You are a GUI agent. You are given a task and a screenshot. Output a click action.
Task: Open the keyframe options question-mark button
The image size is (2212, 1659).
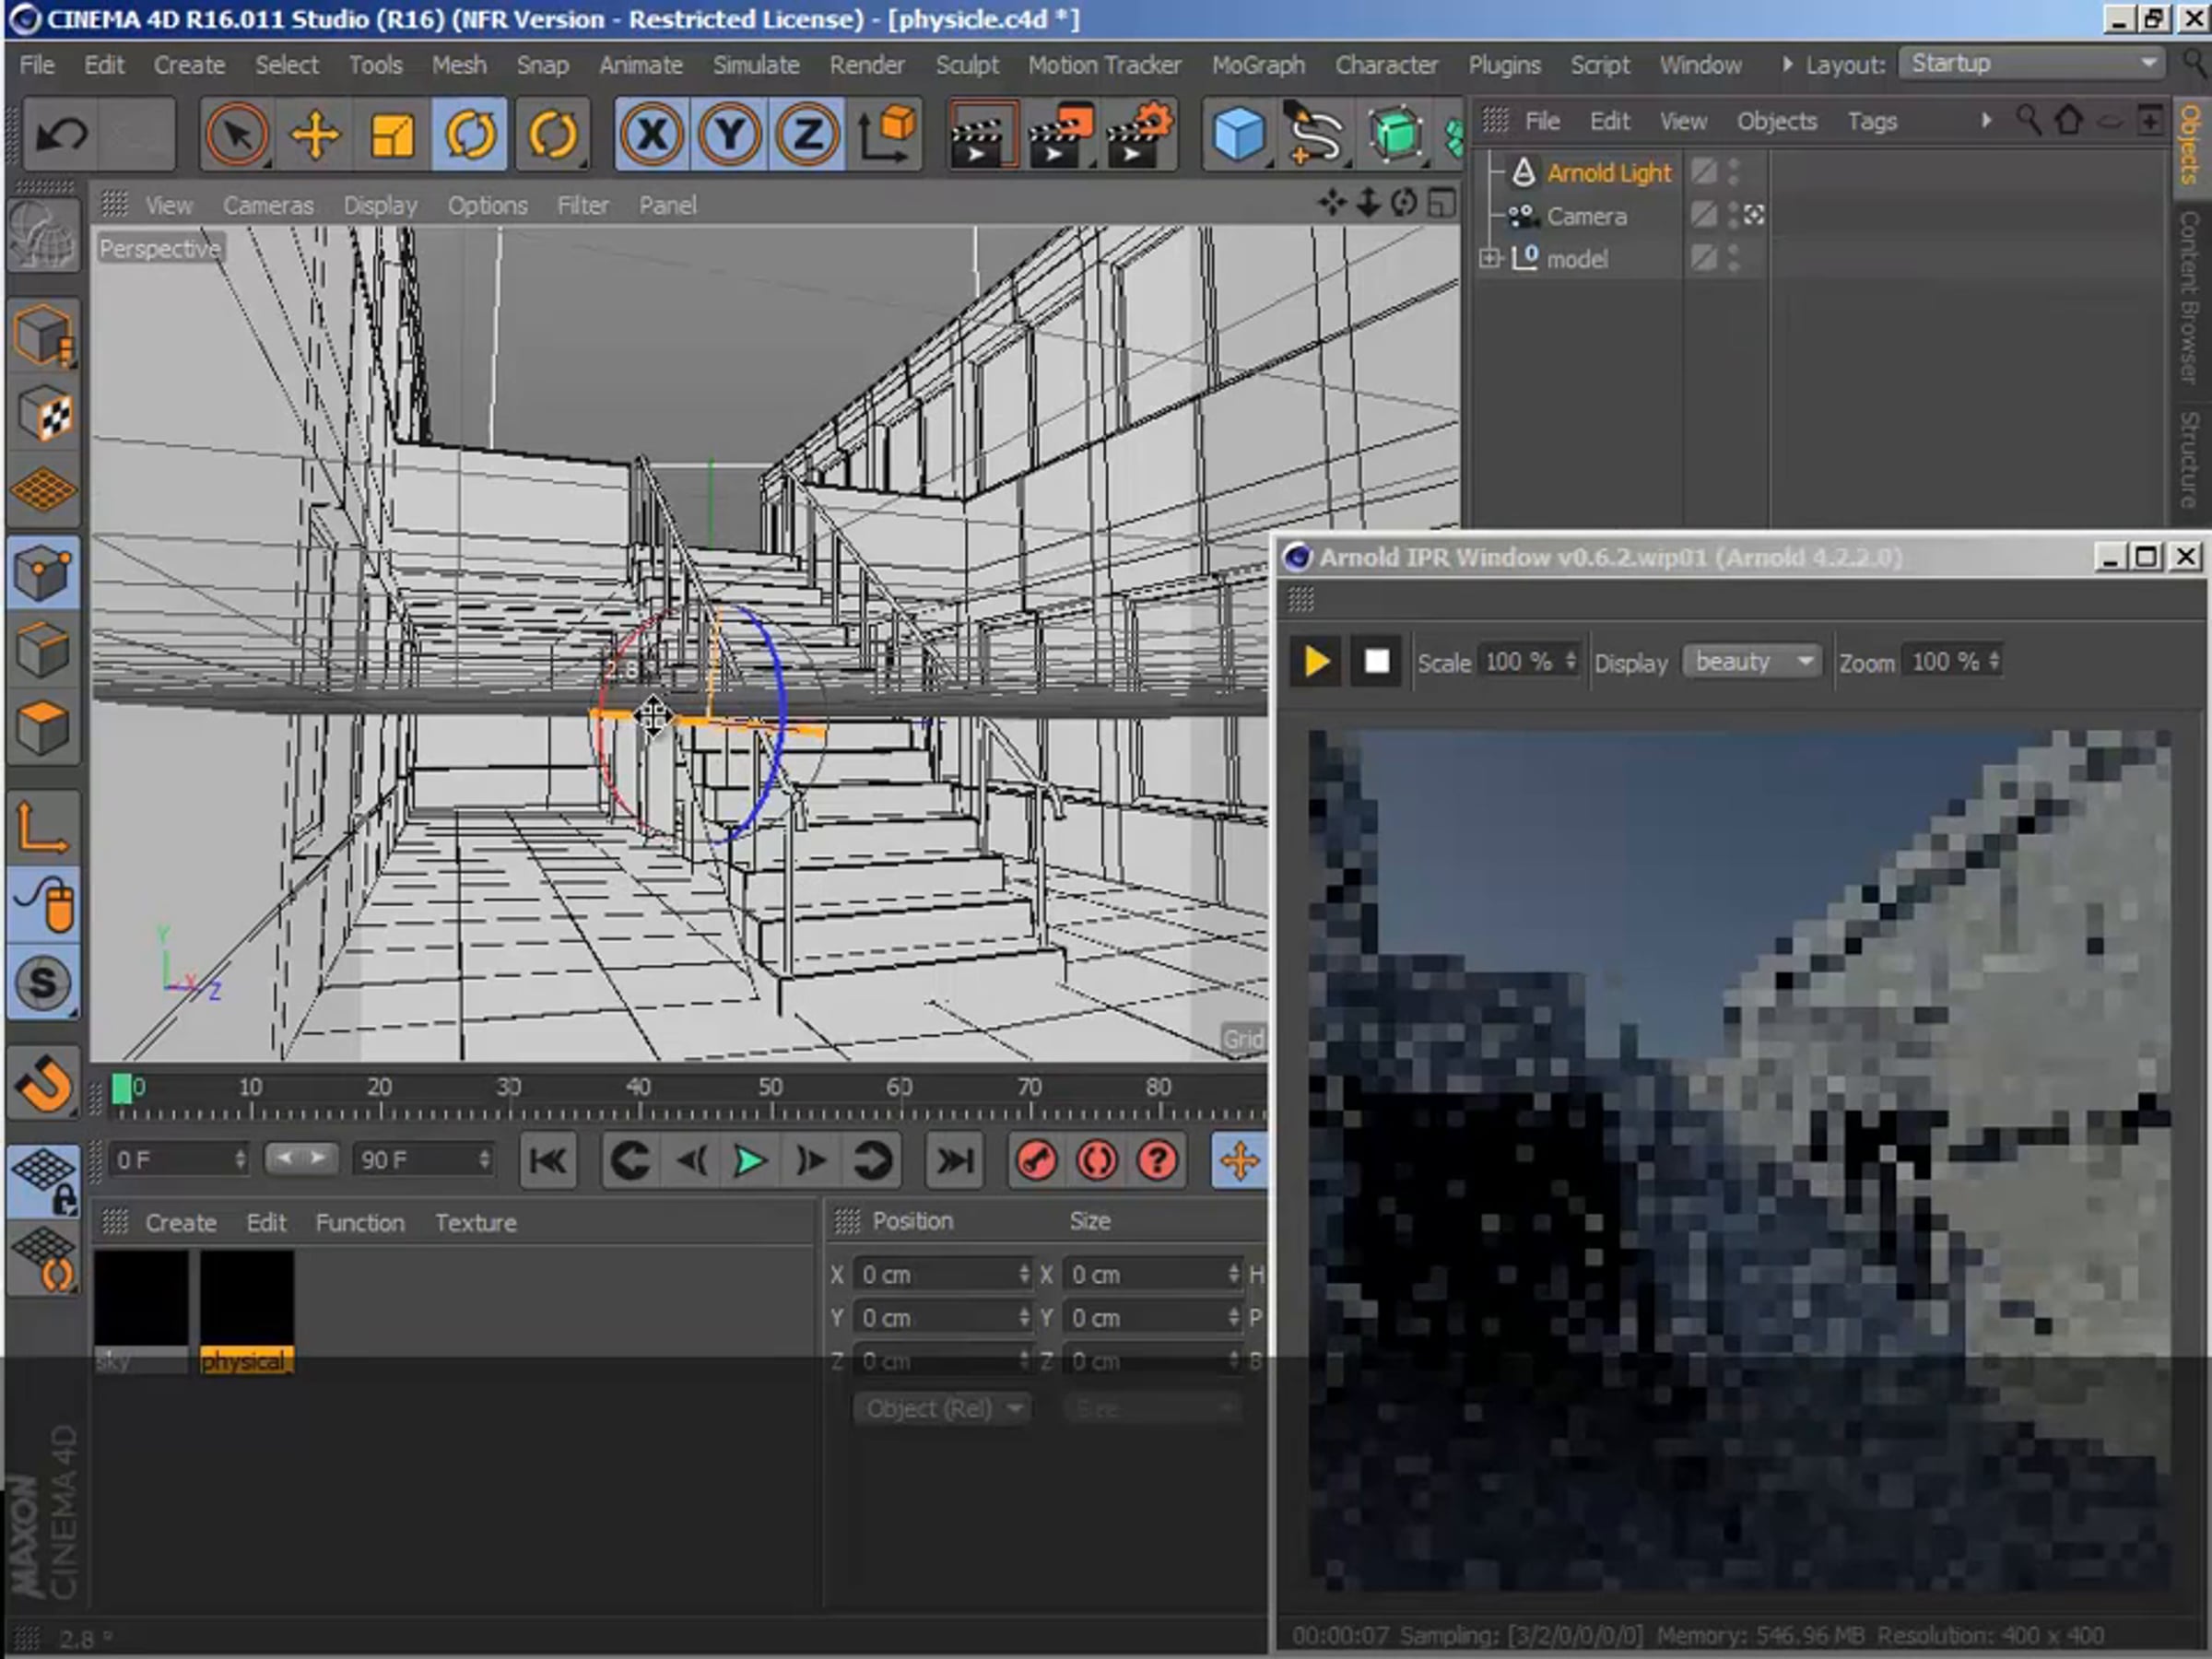[1157, 1160]
